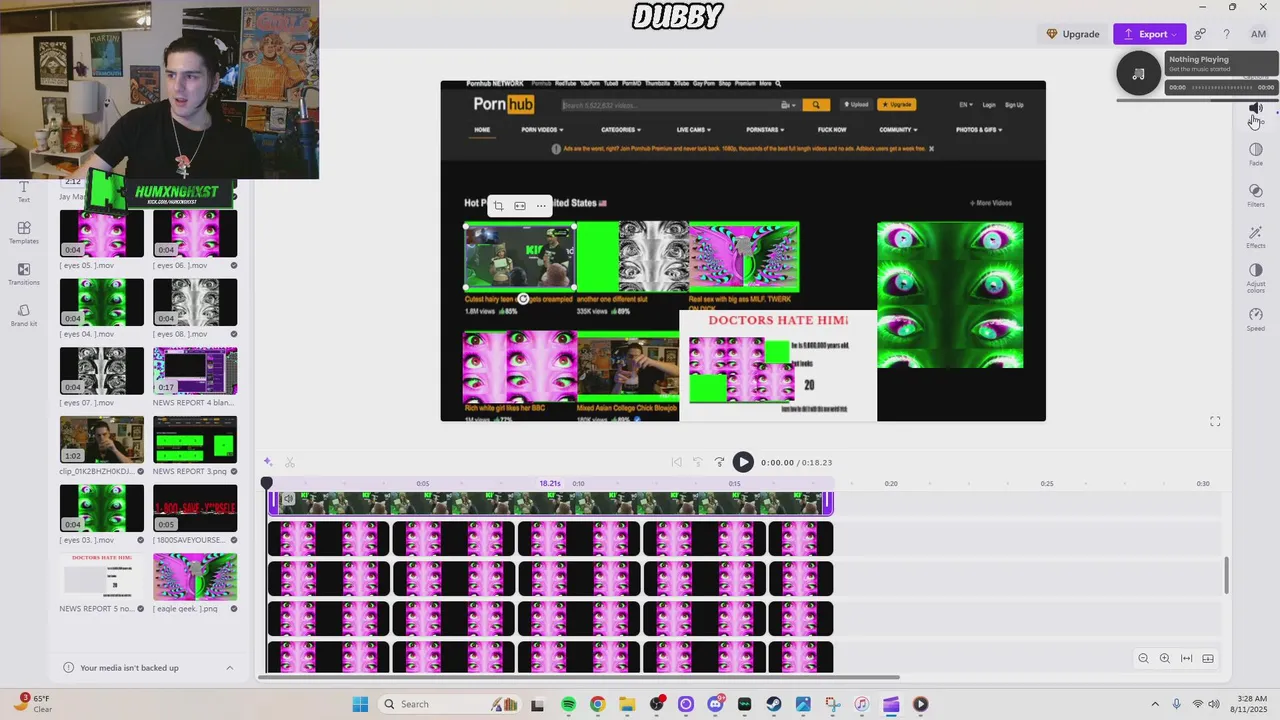Expand the media backup notice chevron
Viewport: 1280px width, 720px height.
(x=229, y=668)
